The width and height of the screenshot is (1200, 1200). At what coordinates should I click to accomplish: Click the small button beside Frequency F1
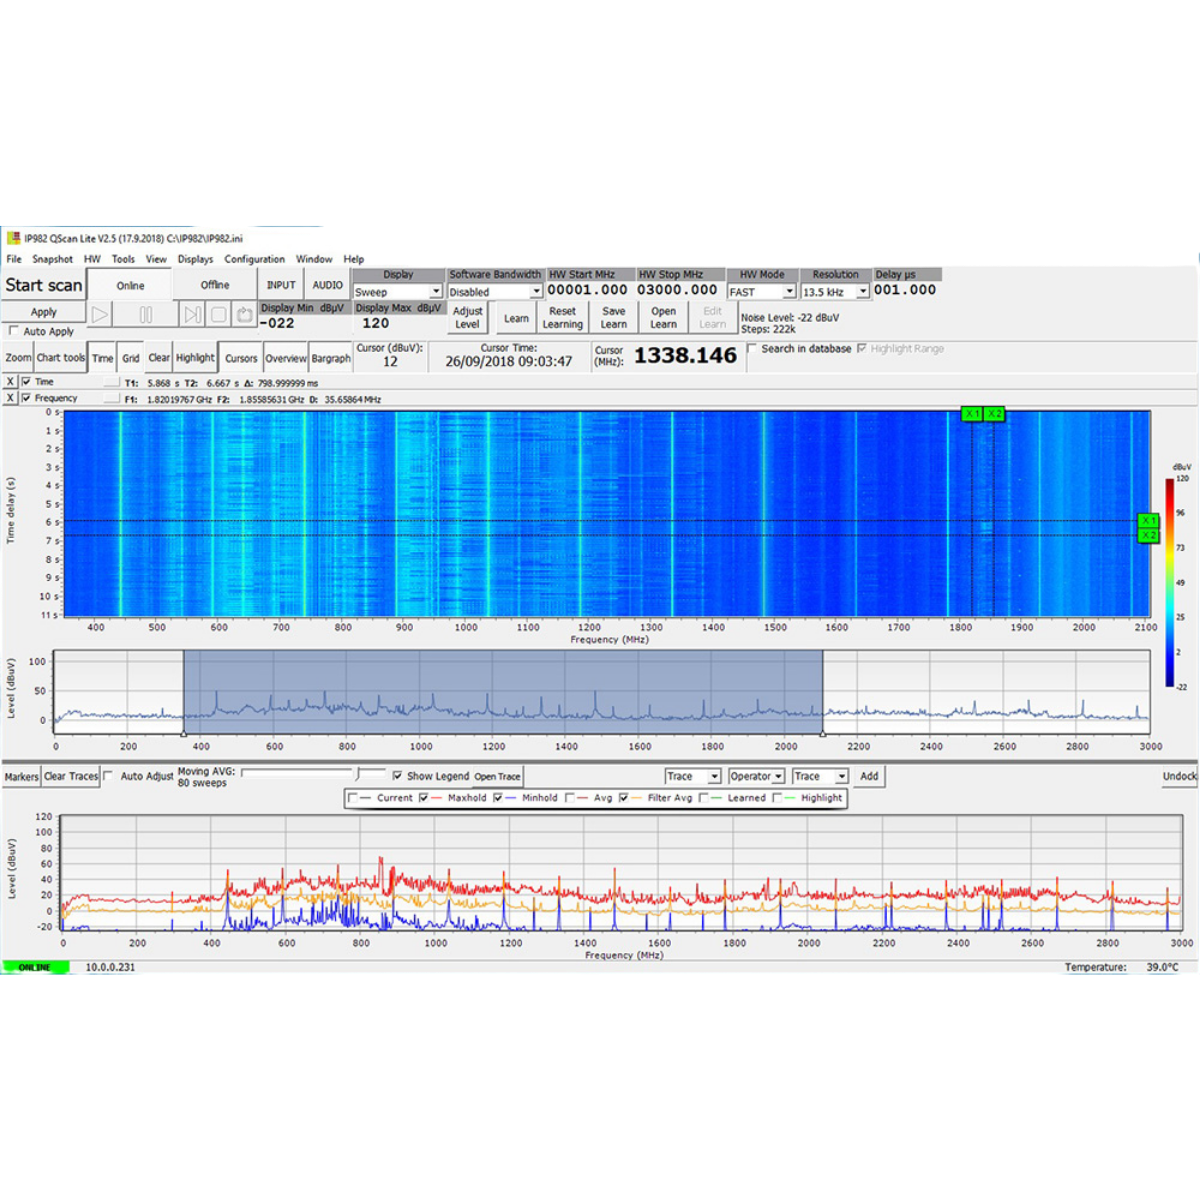tap(111, 398)
